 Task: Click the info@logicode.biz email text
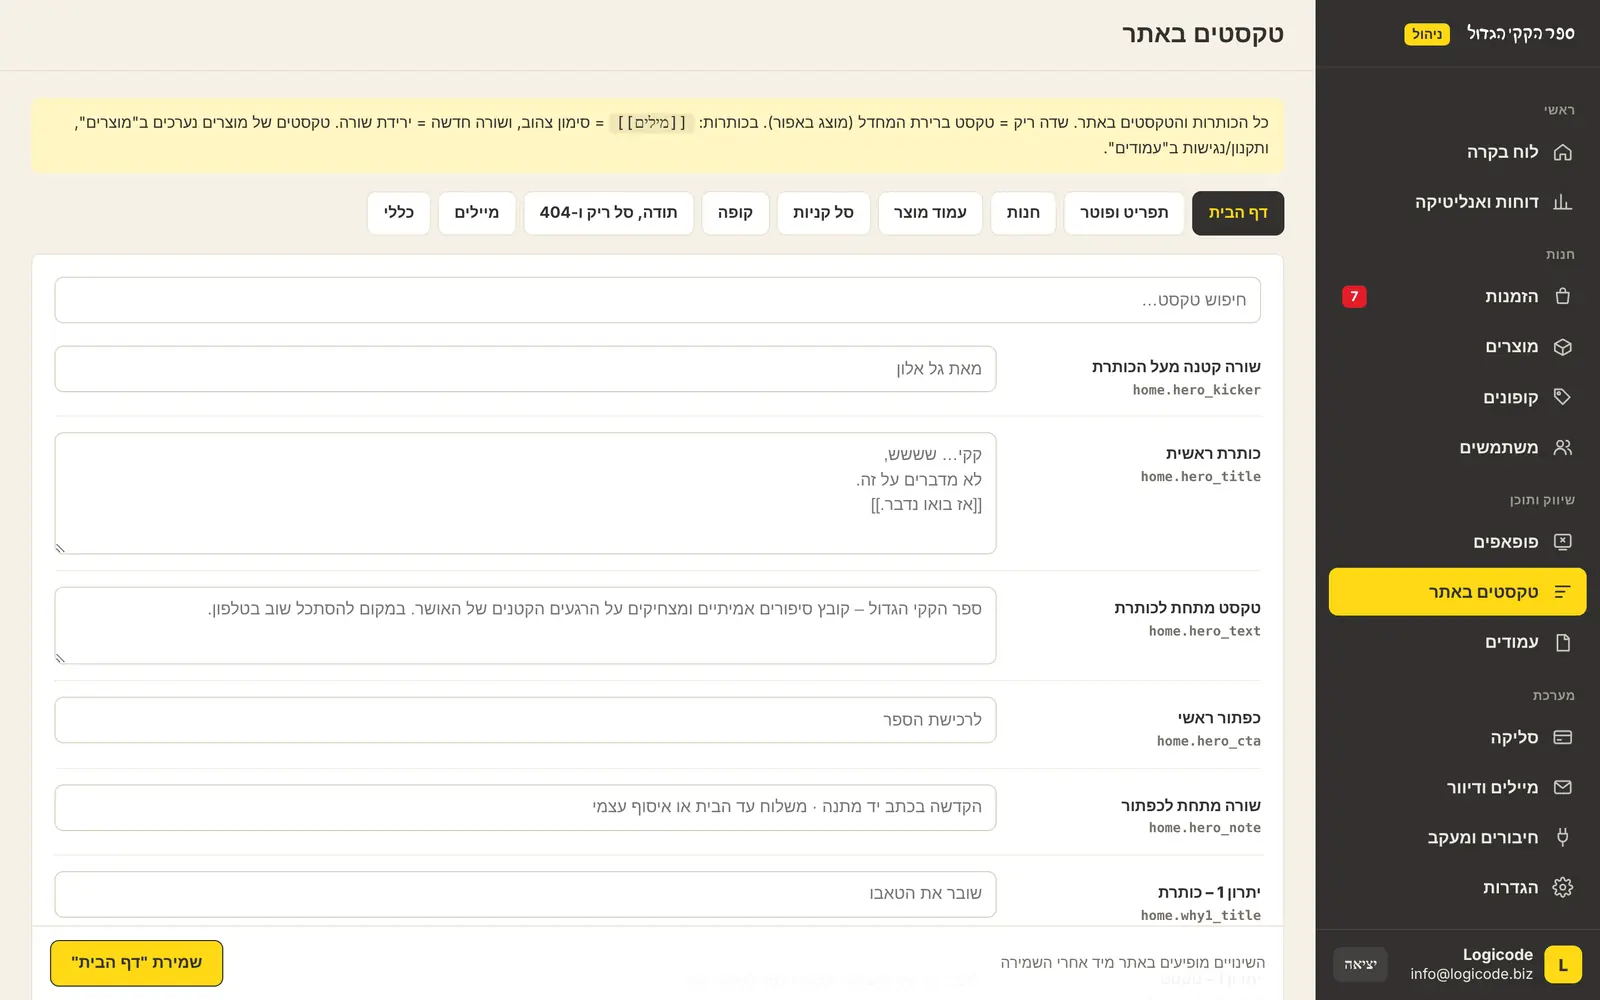(x=1471, y=974)
